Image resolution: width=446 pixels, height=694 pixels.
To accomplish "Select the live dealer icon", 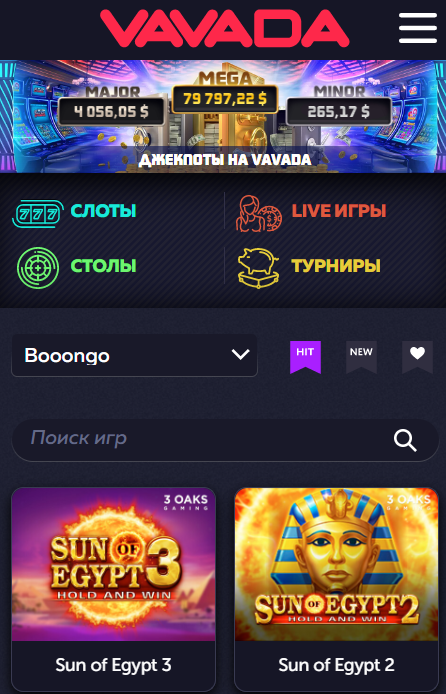I will pos(258,214).
